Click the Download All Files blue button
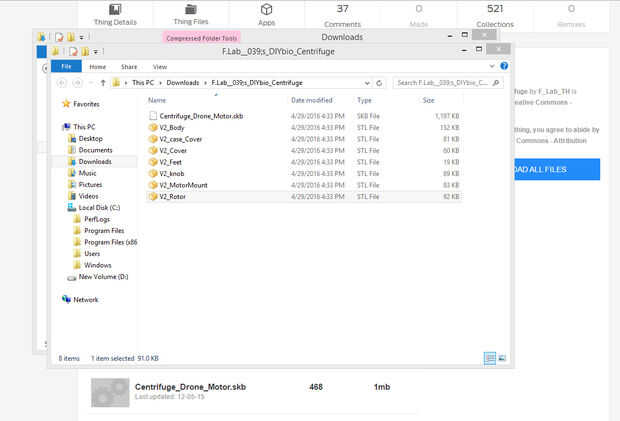 [557, 169]
